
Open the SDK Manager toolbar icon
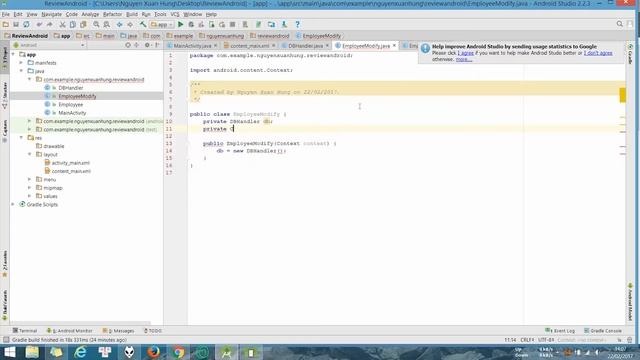284,24
